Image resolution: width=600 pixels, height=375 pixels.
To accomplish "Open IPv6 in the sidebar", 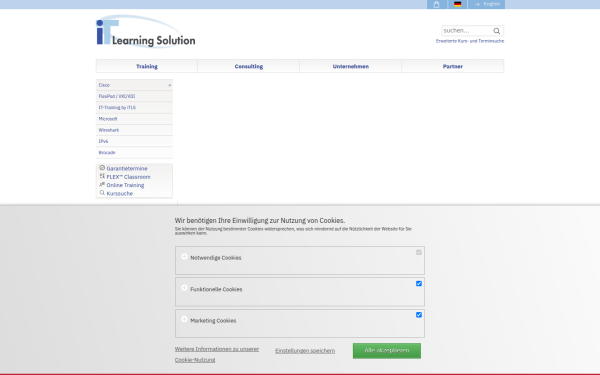I will [x=134, y=141].
